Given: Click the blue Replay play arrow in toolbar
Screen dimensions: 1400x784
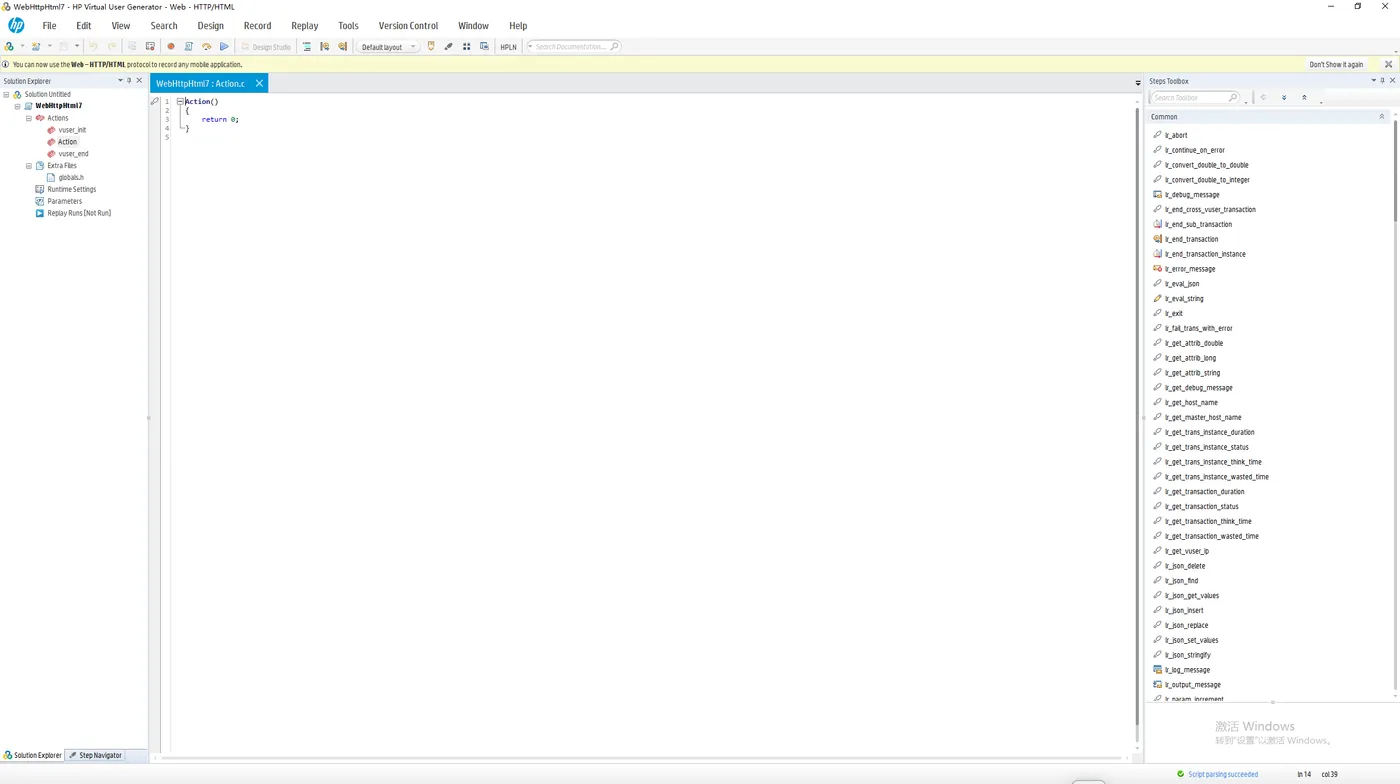Looking at the screenshot, I should click(224, 47).
